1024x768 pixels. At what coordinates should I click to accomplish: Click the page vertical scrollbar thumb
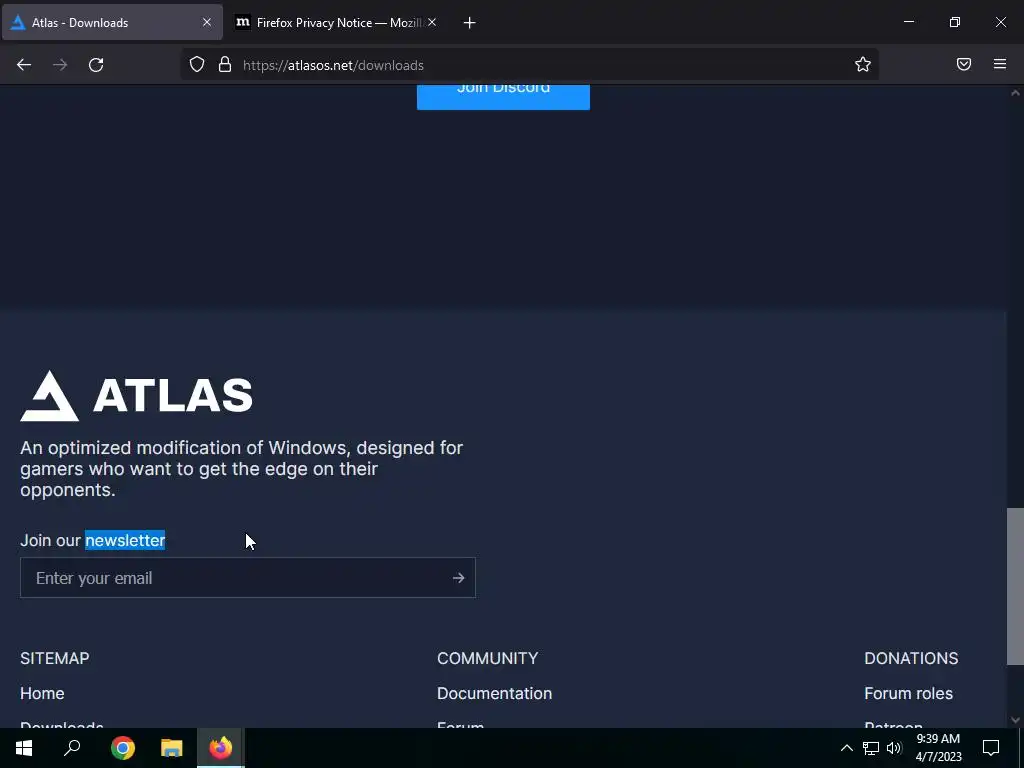pos(1015,586)
